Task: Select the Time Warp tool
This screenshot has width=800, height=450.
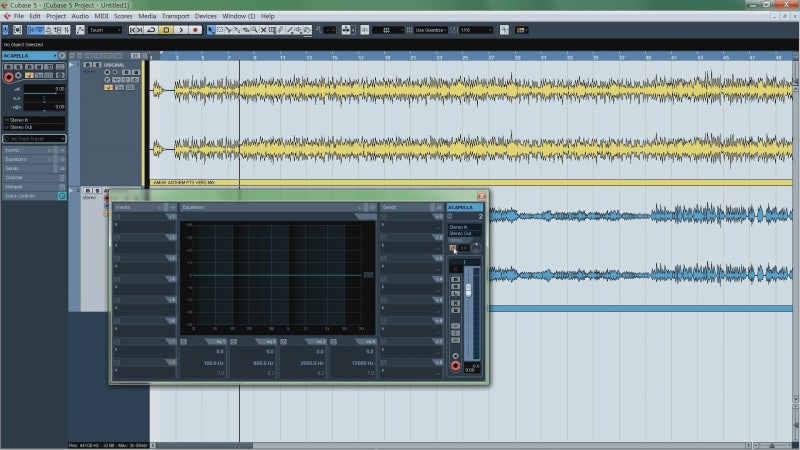Action: point(272,30)
